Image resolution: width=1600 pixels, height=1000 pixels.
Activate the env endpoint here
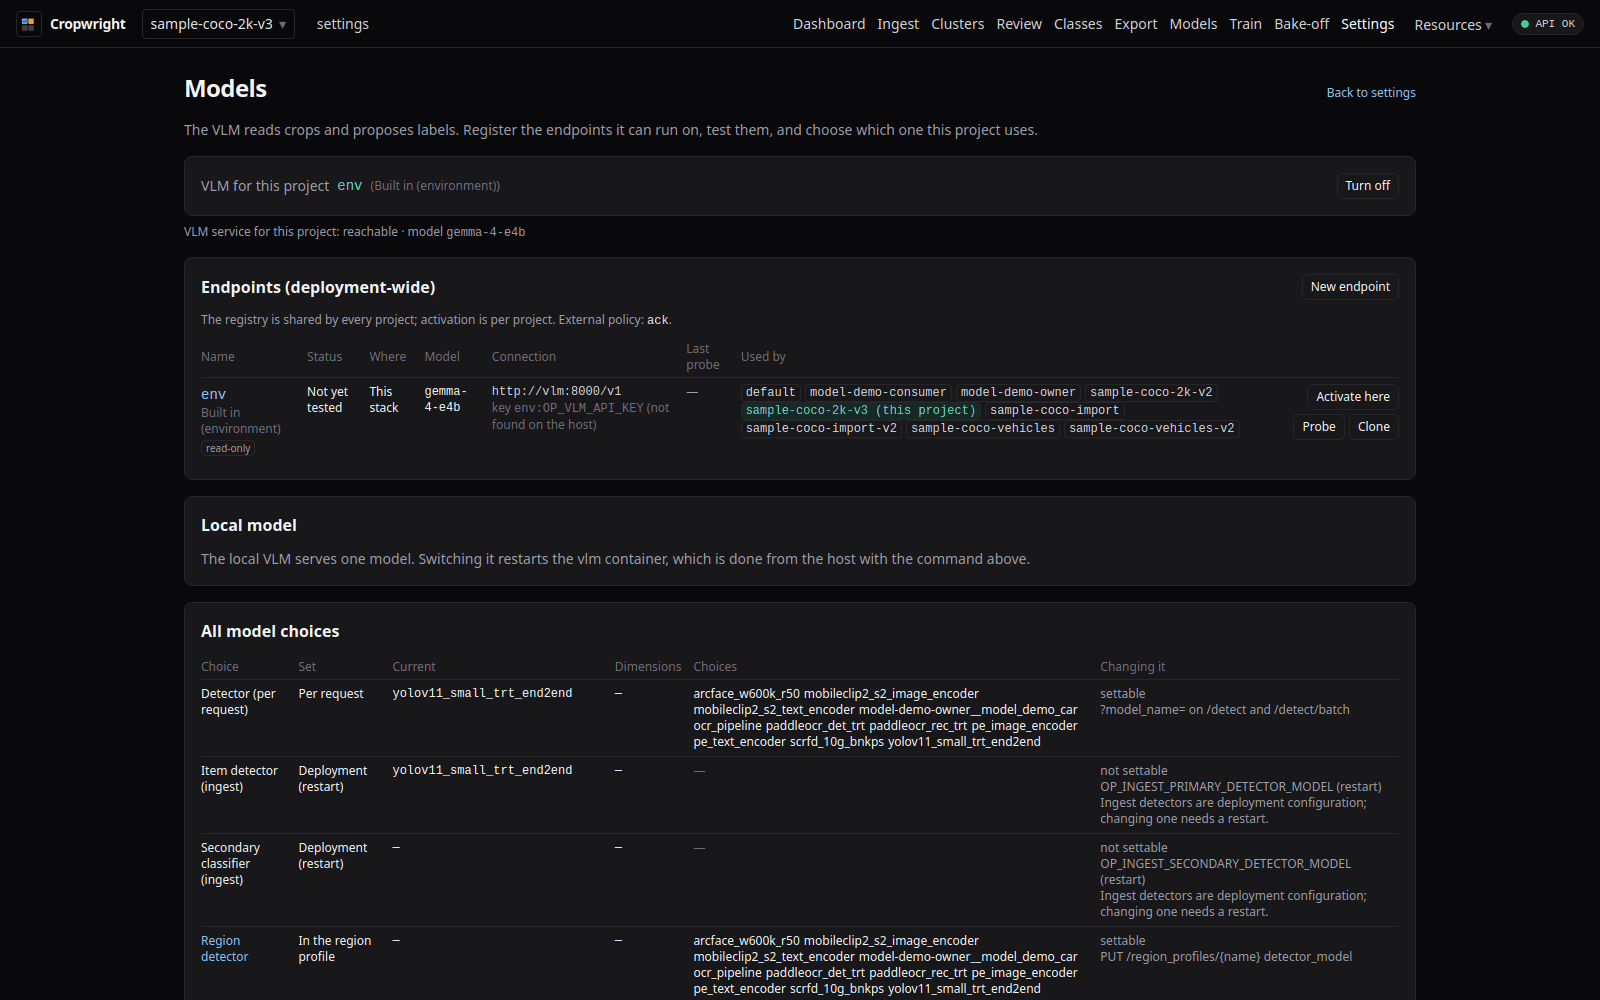[1352, 397]
